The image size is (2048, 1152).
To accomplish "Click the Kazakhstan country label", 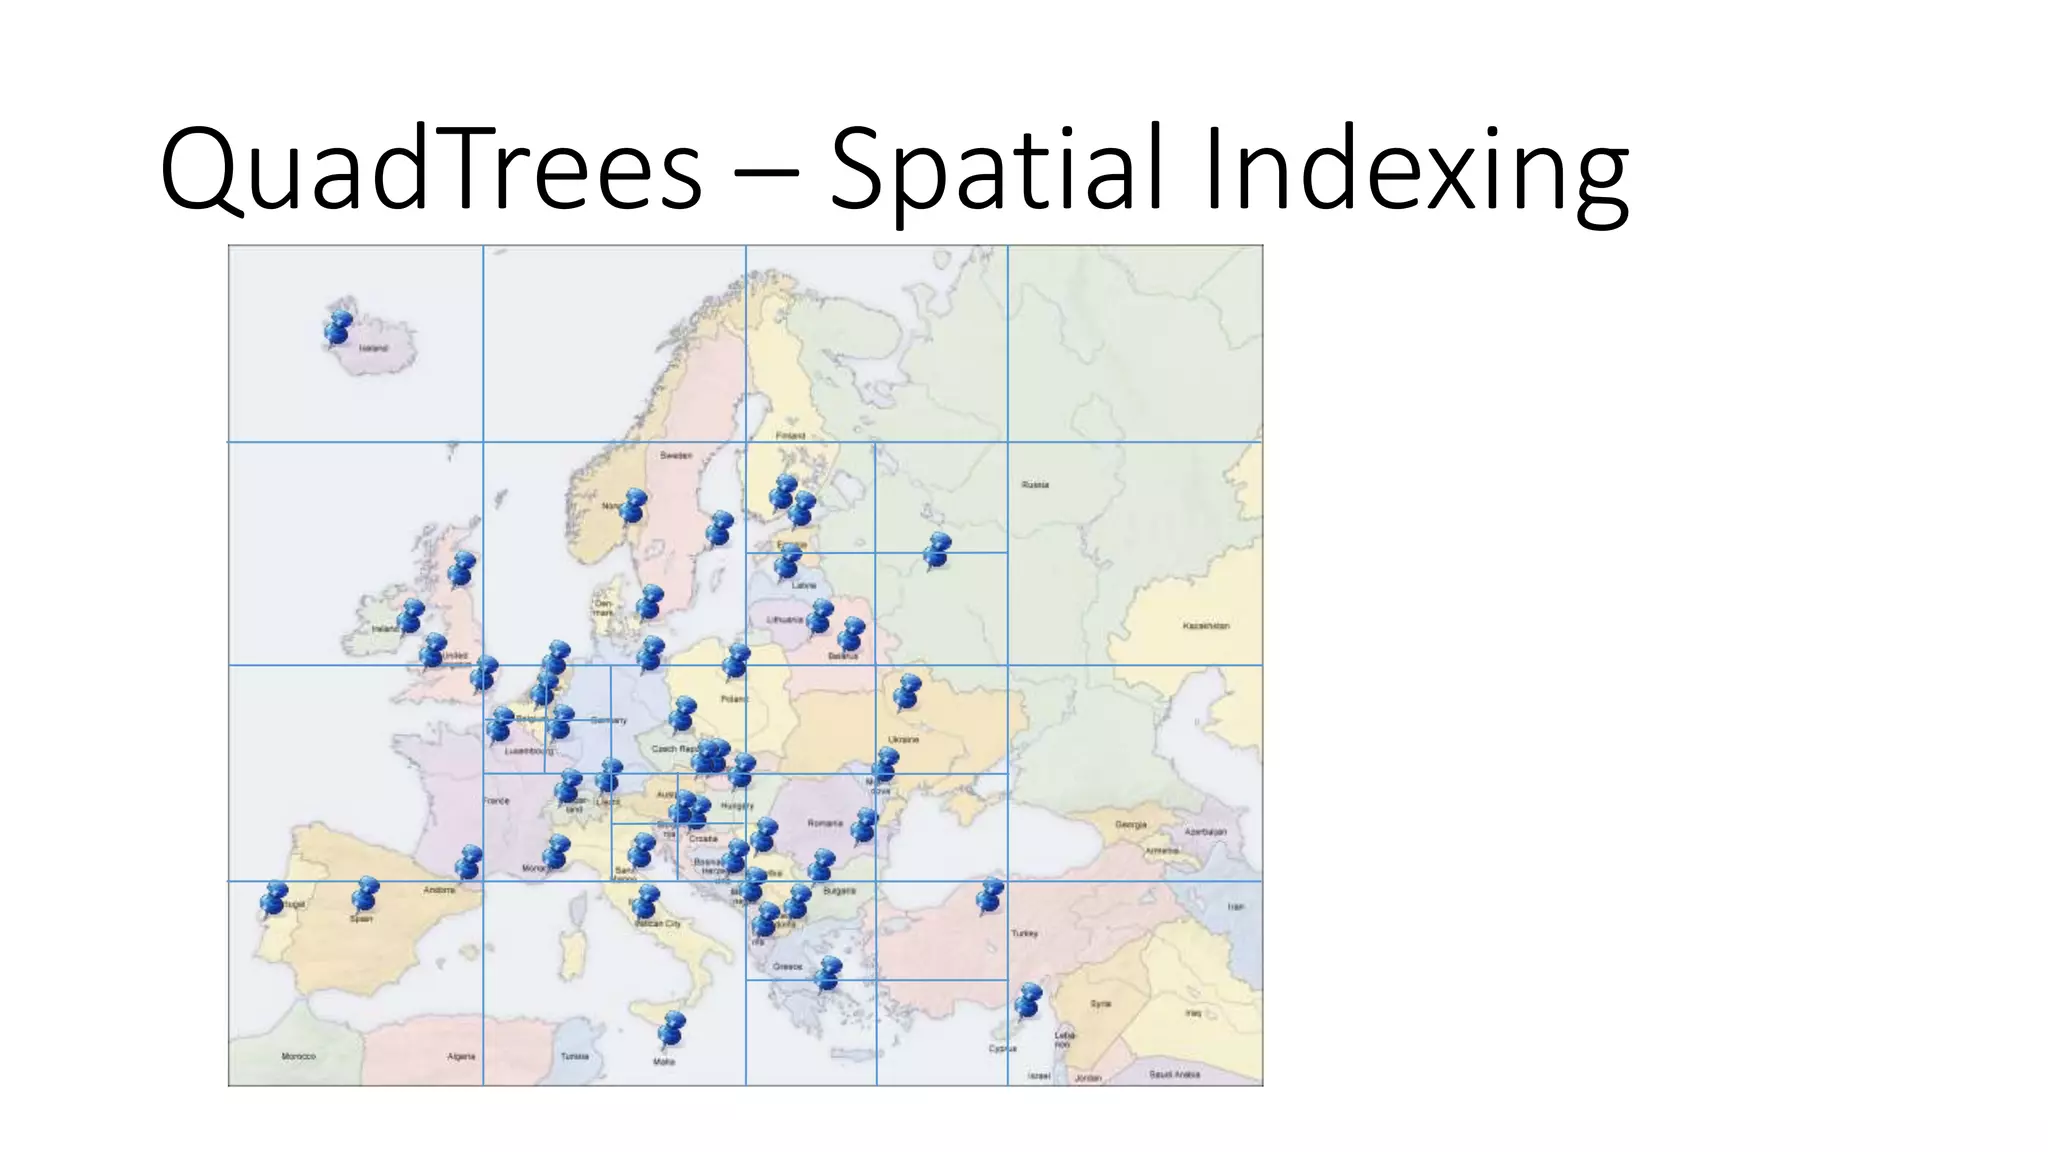I will click(x=1206, y=626).
